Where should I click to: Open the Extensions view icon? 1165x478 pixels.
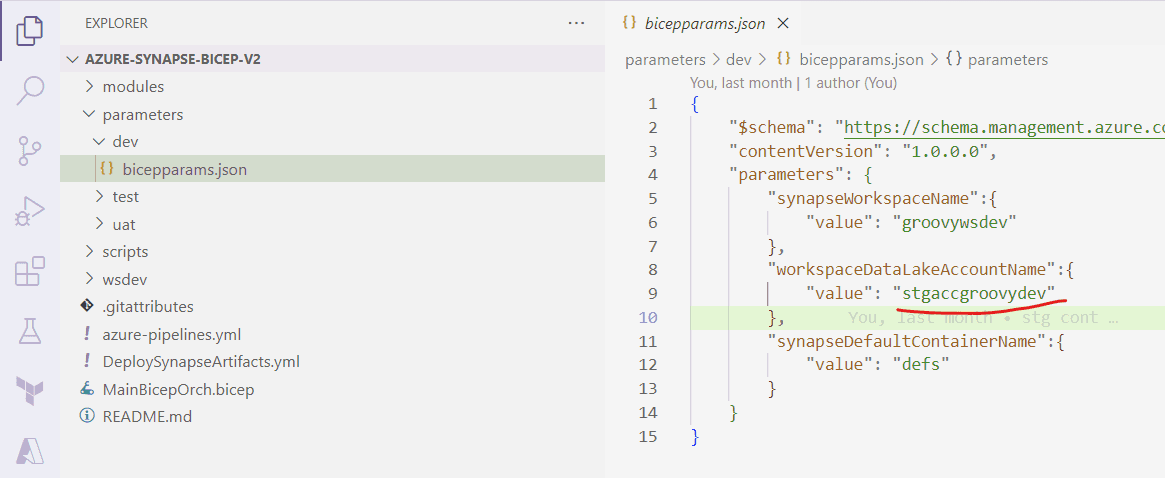point(30,271)
